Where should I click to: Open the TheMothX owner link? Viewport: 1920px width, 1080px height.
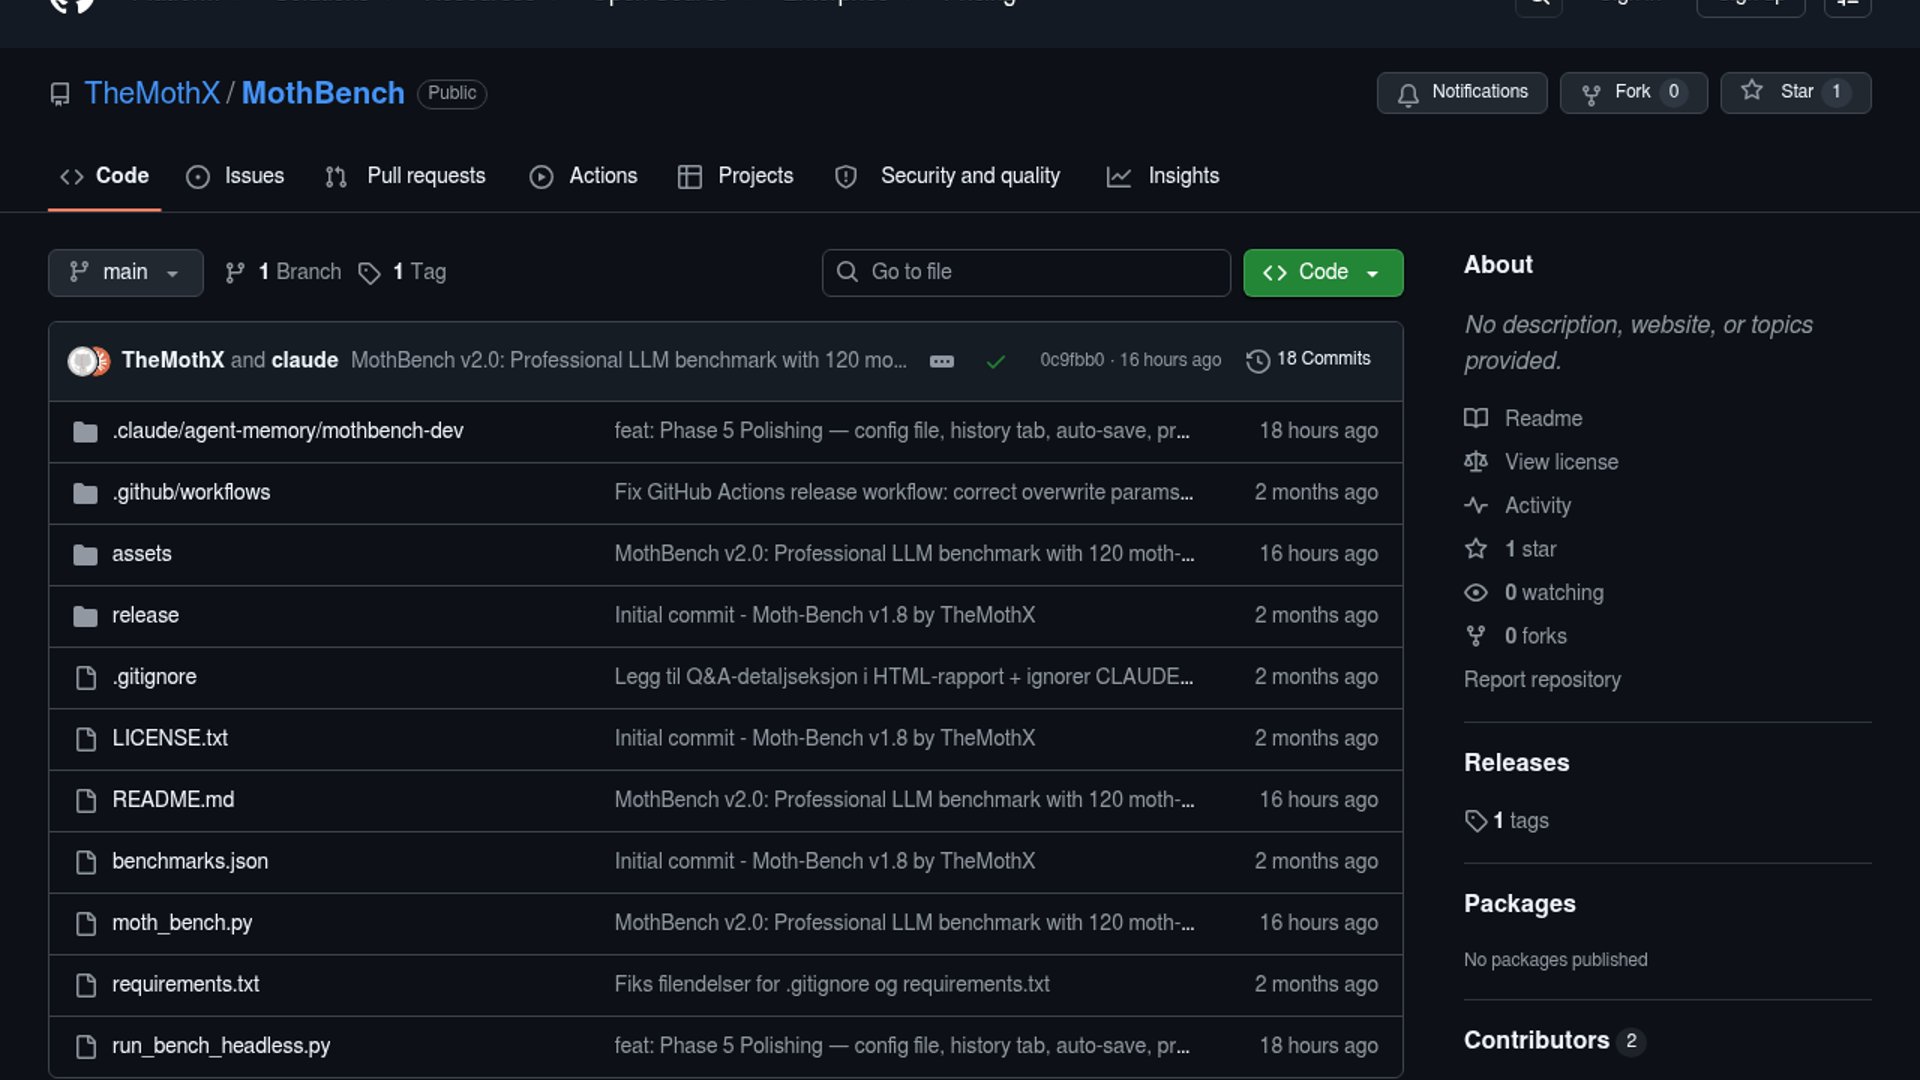pyautogui.click(x=152, y=93)
